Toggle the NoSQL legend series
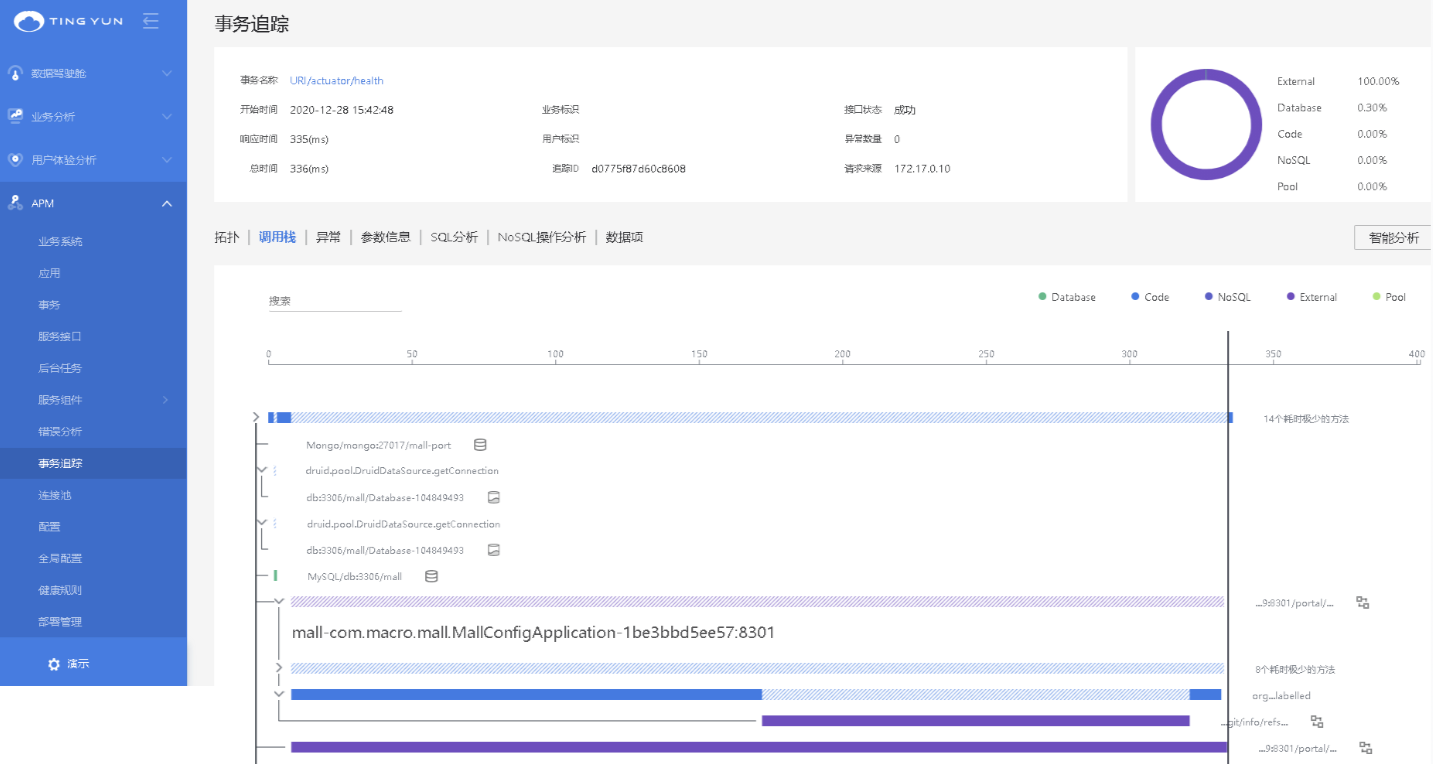The image size is (1433, 764). tap(1228, 297)
